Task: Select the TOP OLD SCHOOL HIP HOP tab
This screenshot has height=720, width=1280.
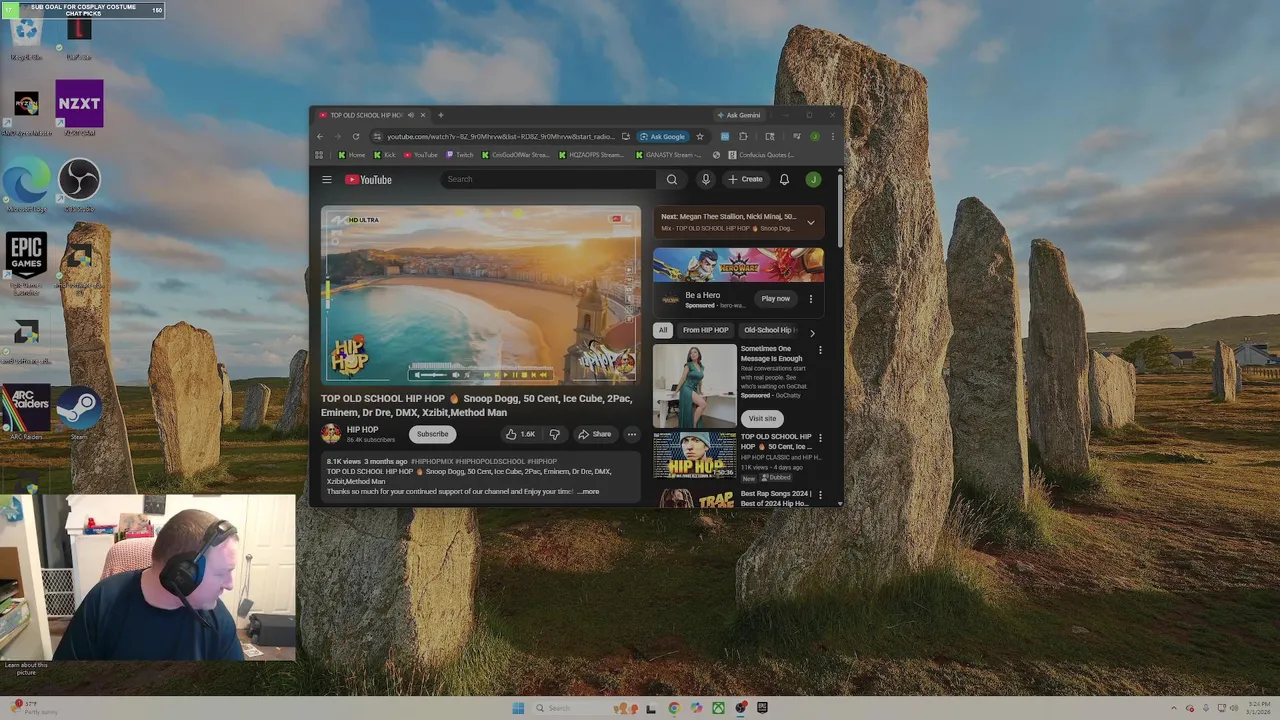Action: coord(366,115)
